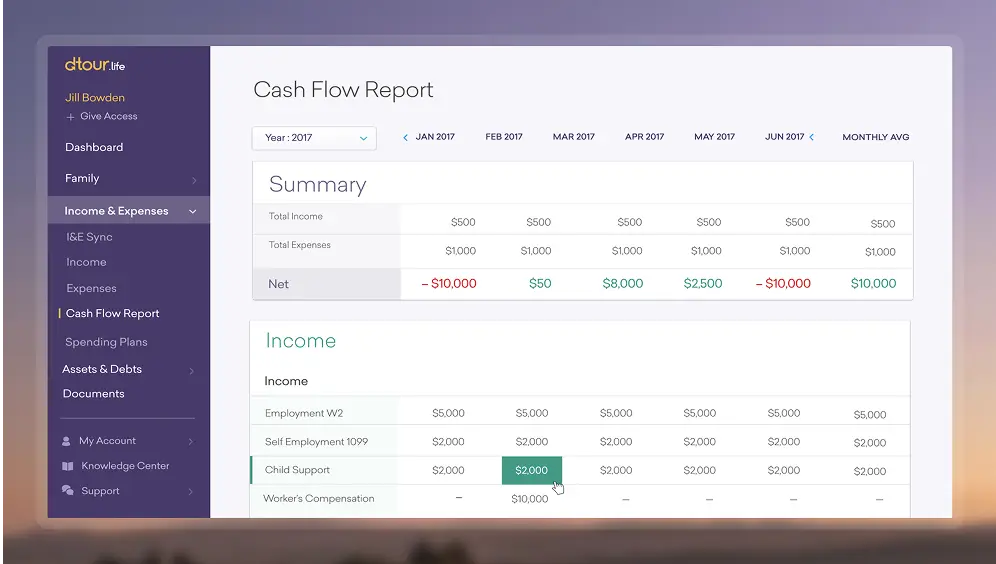The width and height of the screenshot is (996, 564).
Task: Click Give Access link
Action: tap(109, 116)
